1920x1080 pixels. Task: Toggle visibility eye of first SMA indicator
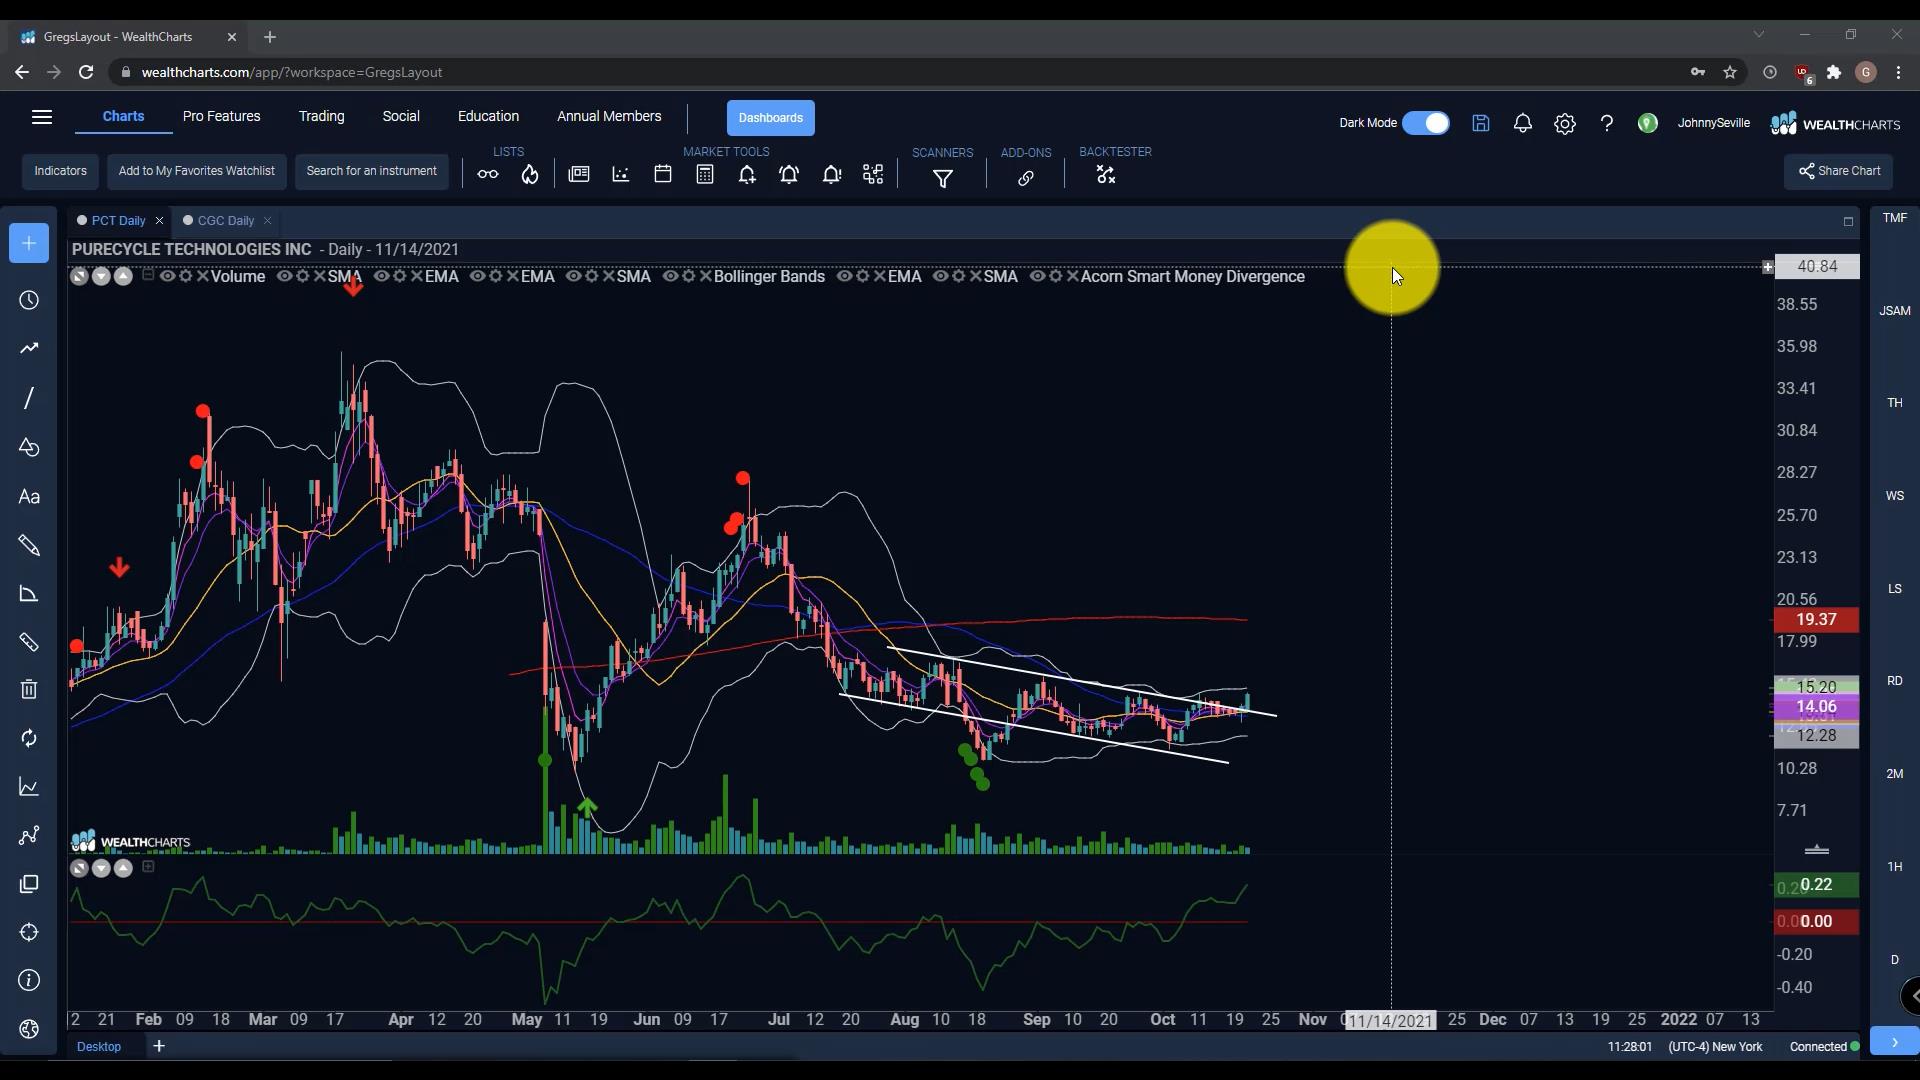coord(284,276)
